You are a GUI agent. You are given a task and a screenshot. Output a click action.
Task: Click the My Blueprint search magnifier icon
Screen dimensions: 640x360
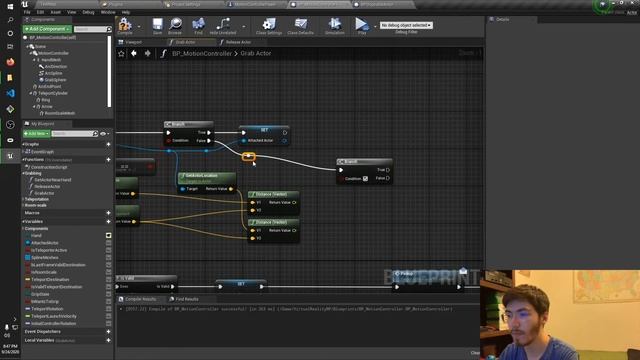coord(95,133)
